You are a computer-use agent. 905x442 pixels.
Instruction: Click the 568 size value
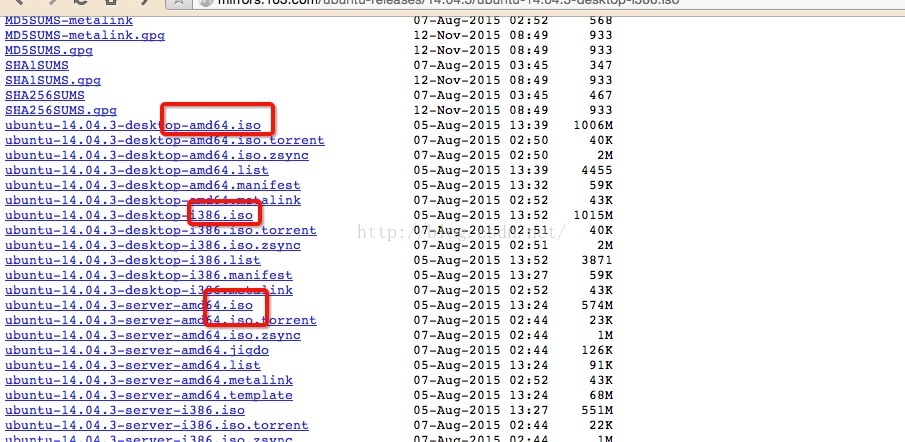pyautogui.click(x=601, y=20)
